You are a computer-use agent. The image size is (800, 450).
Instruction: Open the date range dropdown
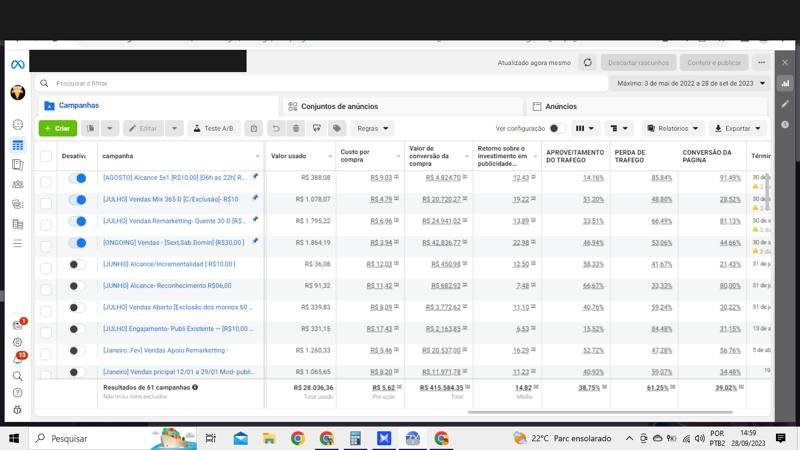691,83
